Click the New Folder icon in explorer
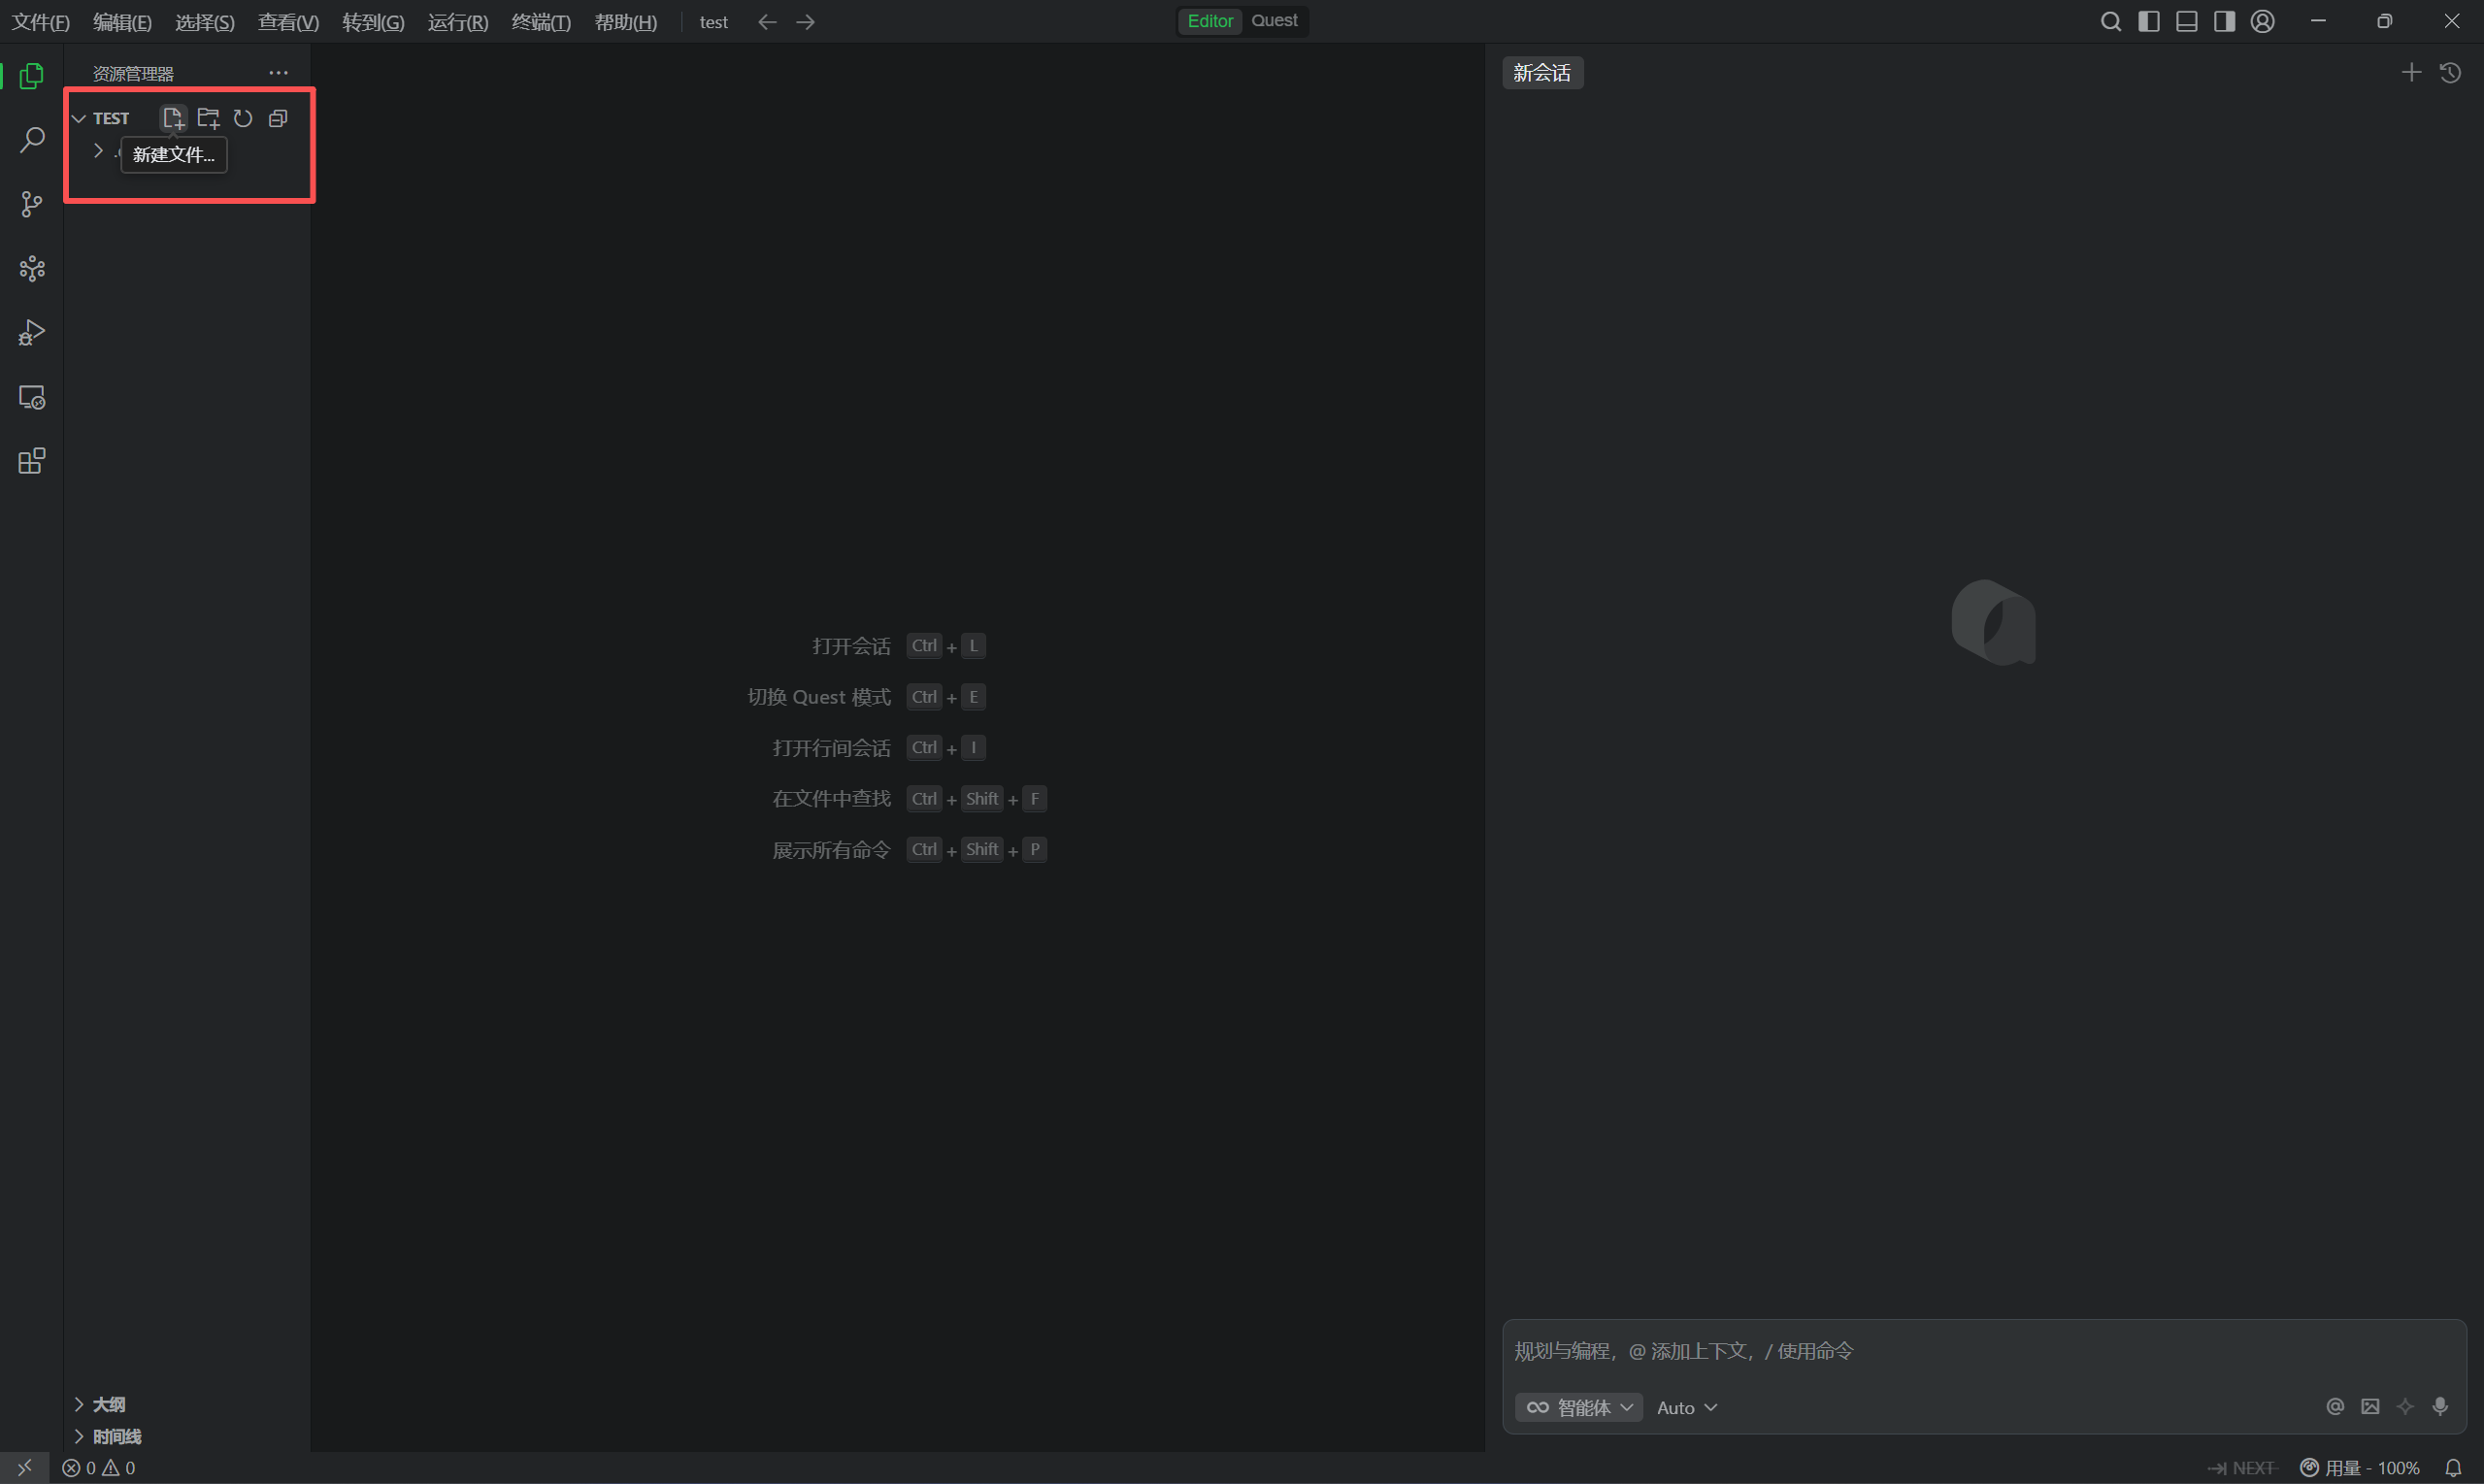 coord(208,118)
